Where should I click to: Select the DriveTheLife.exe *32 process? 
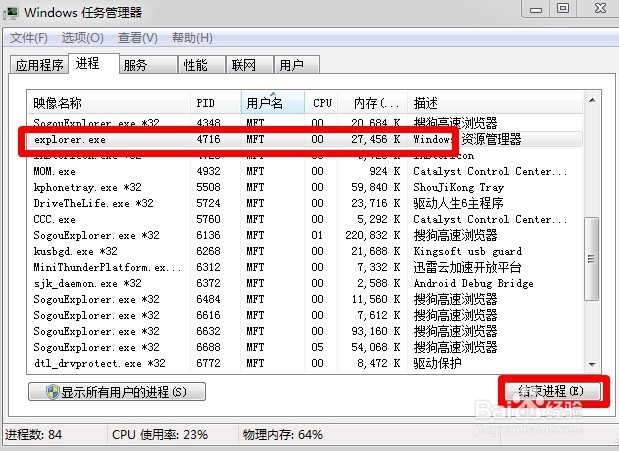(x=304, y=203)
